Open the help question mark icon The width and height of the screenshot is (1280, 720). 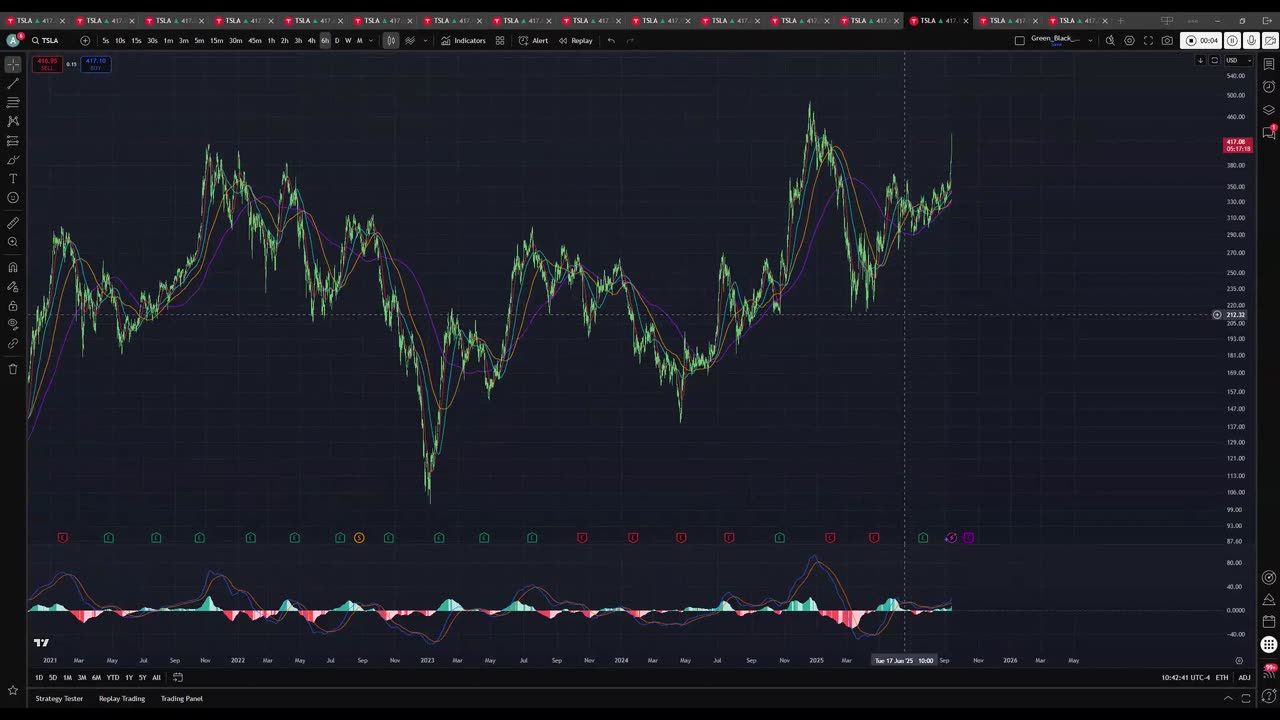pyautogui.click(x=1269, y=696)
